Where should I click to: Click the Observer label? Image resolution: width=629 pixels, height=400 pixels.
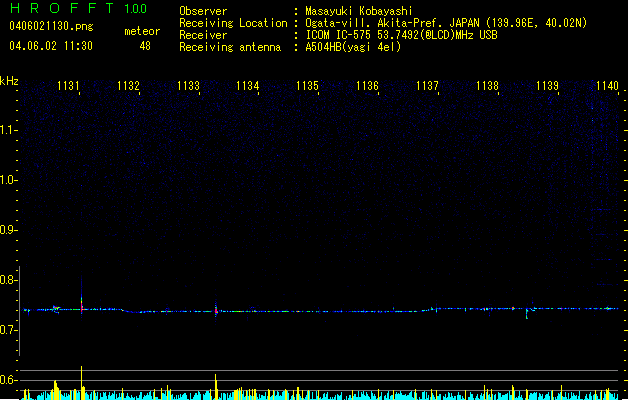coord(203,11)
